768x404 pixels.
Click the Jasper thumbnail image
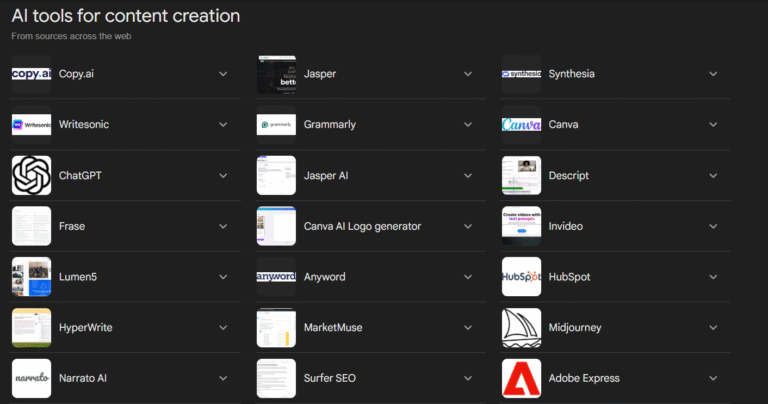(x=276, y=74)
